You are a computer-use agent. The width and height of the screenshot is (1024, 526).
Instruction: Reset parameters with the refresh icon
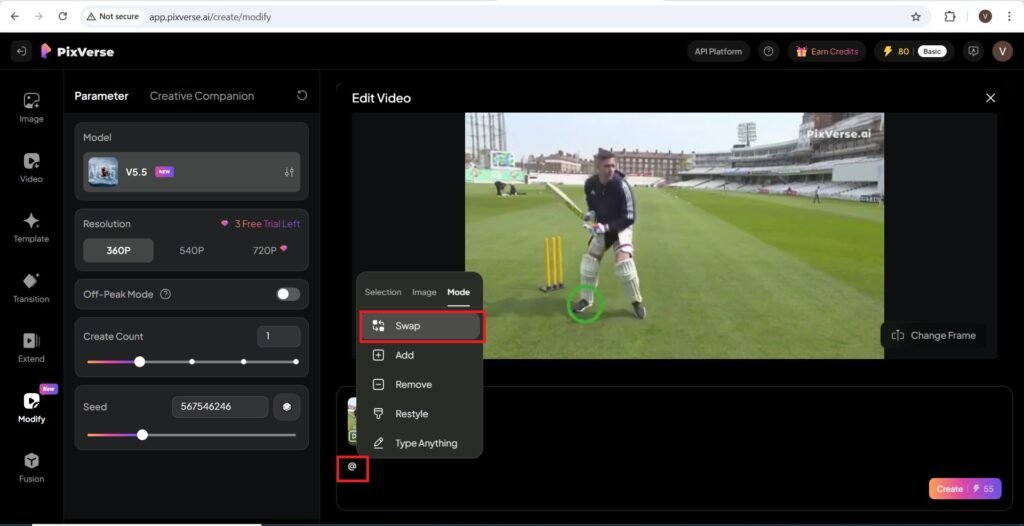click(x=302, y=96)
